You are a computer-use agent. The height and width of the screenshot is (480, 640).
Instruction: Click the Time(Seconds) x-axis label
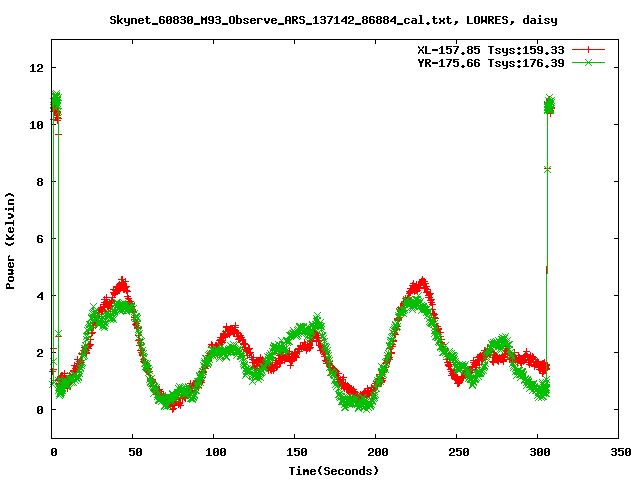pos(334,471)
